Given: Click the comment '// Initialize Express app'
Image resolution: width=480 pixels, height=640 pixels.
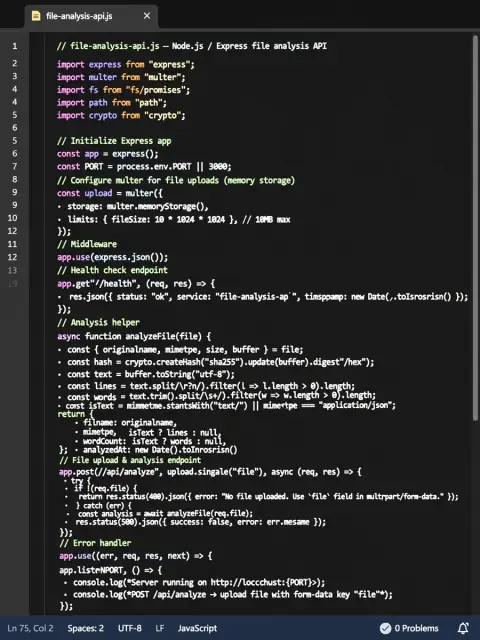Looking at the screenshot, I should (114, 141).
